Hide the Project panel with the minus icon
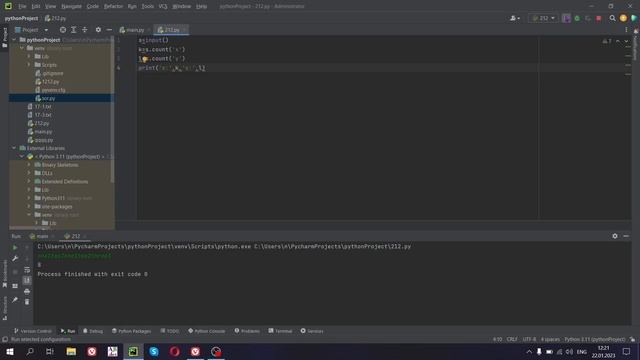 click(x=109, y=30)
